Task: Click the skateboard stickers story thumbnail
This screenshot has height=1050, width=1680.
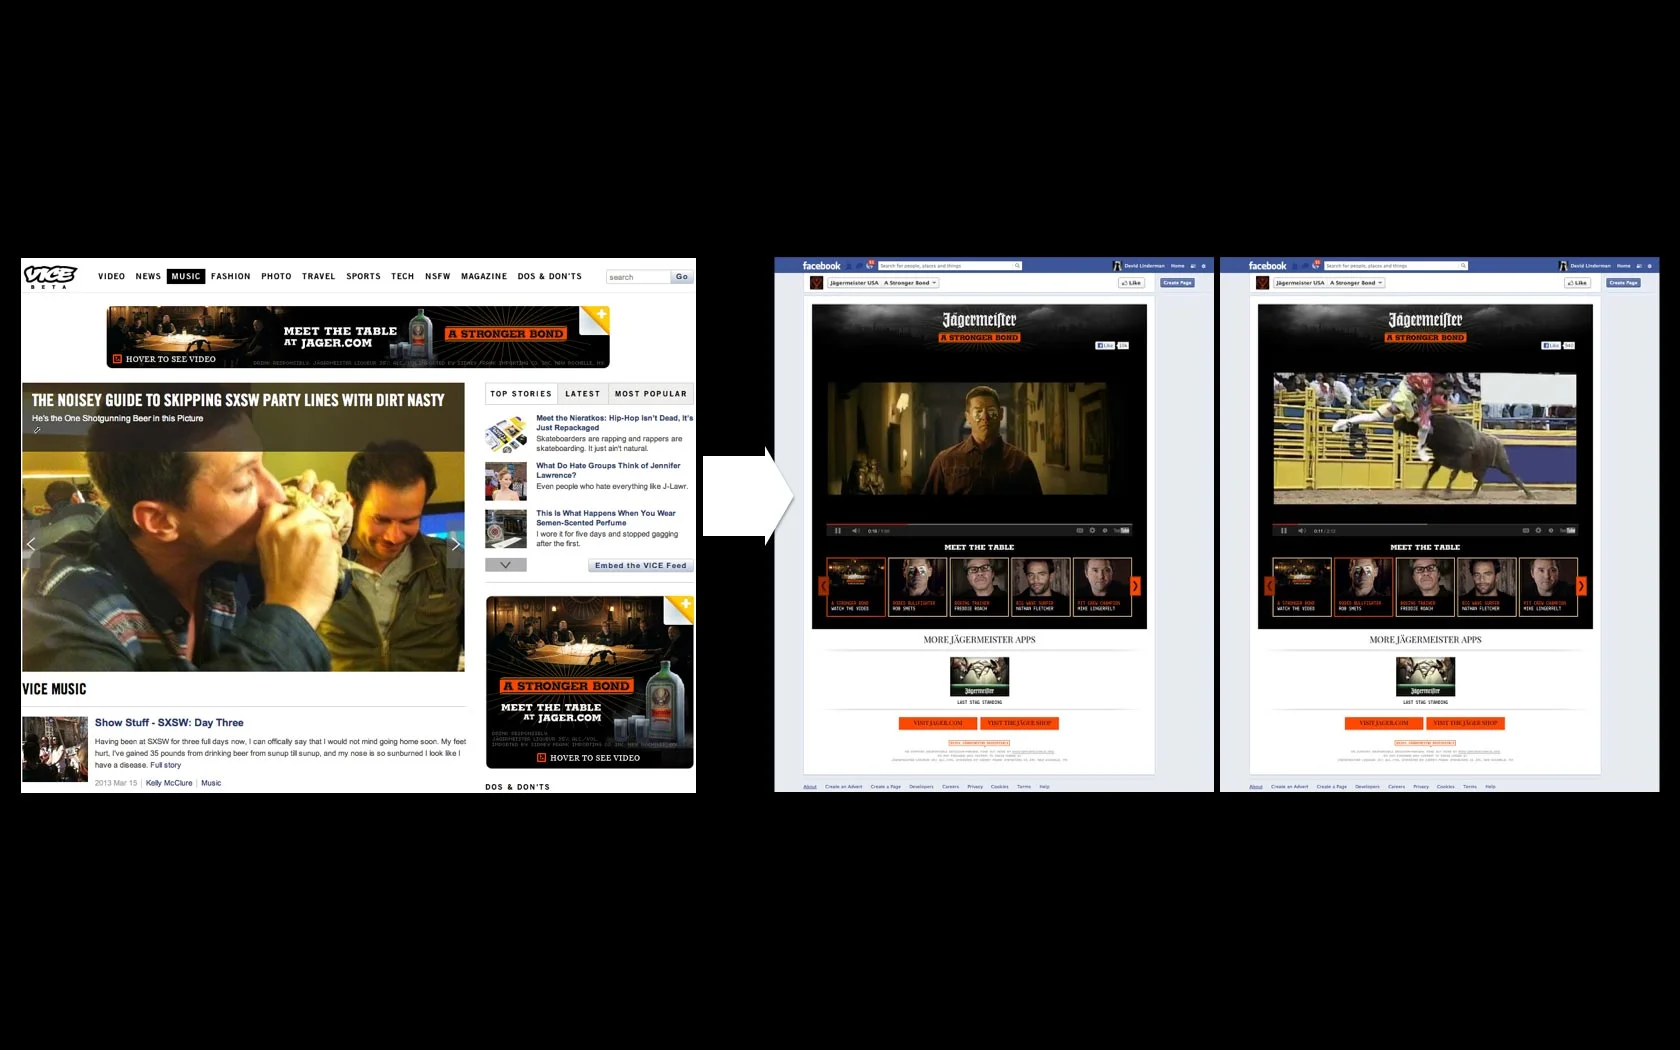Action: coord(506,434)
